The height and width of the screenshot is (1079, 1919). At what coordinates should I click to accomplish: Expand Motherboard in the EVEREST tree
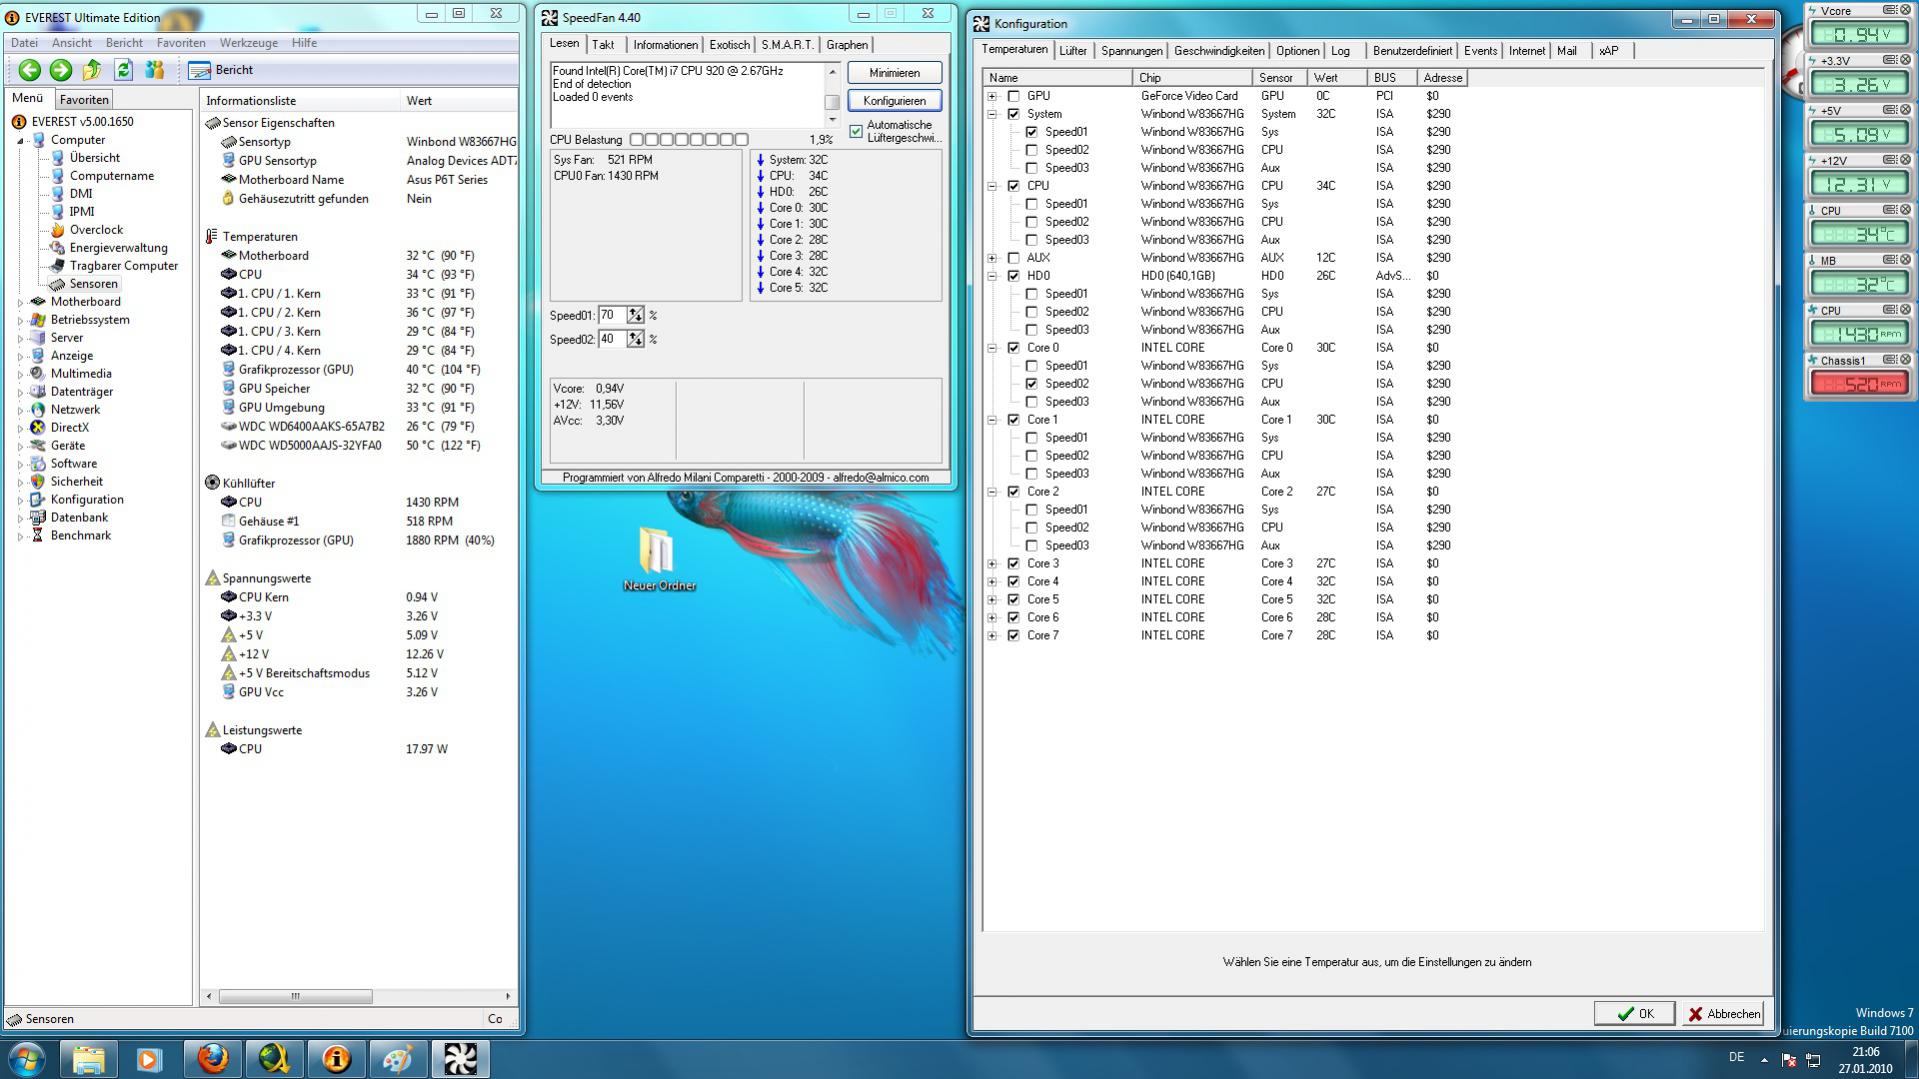point(20,302)
